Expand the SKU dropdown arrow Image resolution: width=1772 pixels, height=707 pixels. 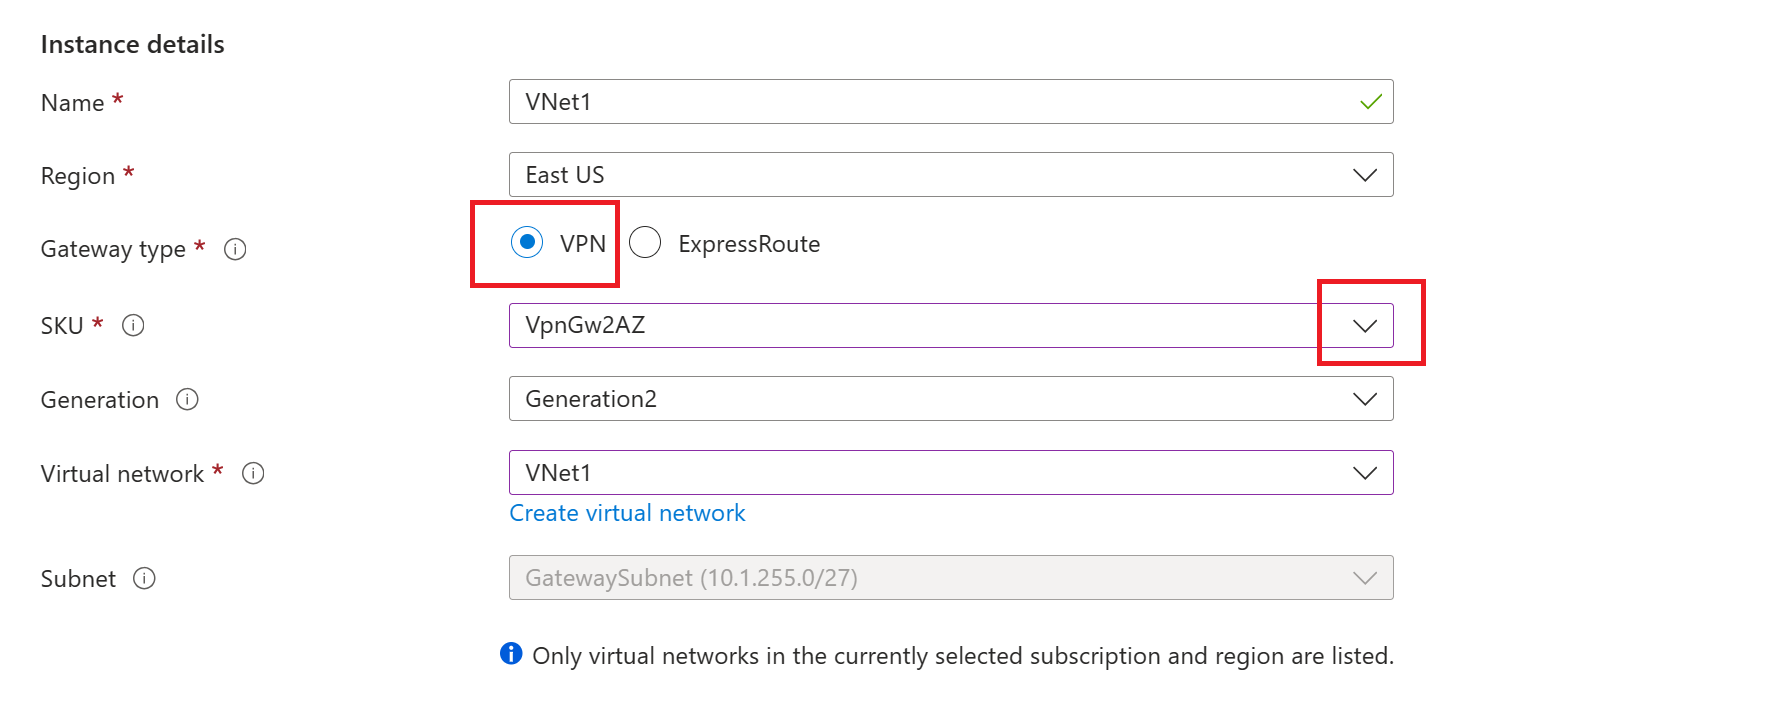(x=1365, y=325)
